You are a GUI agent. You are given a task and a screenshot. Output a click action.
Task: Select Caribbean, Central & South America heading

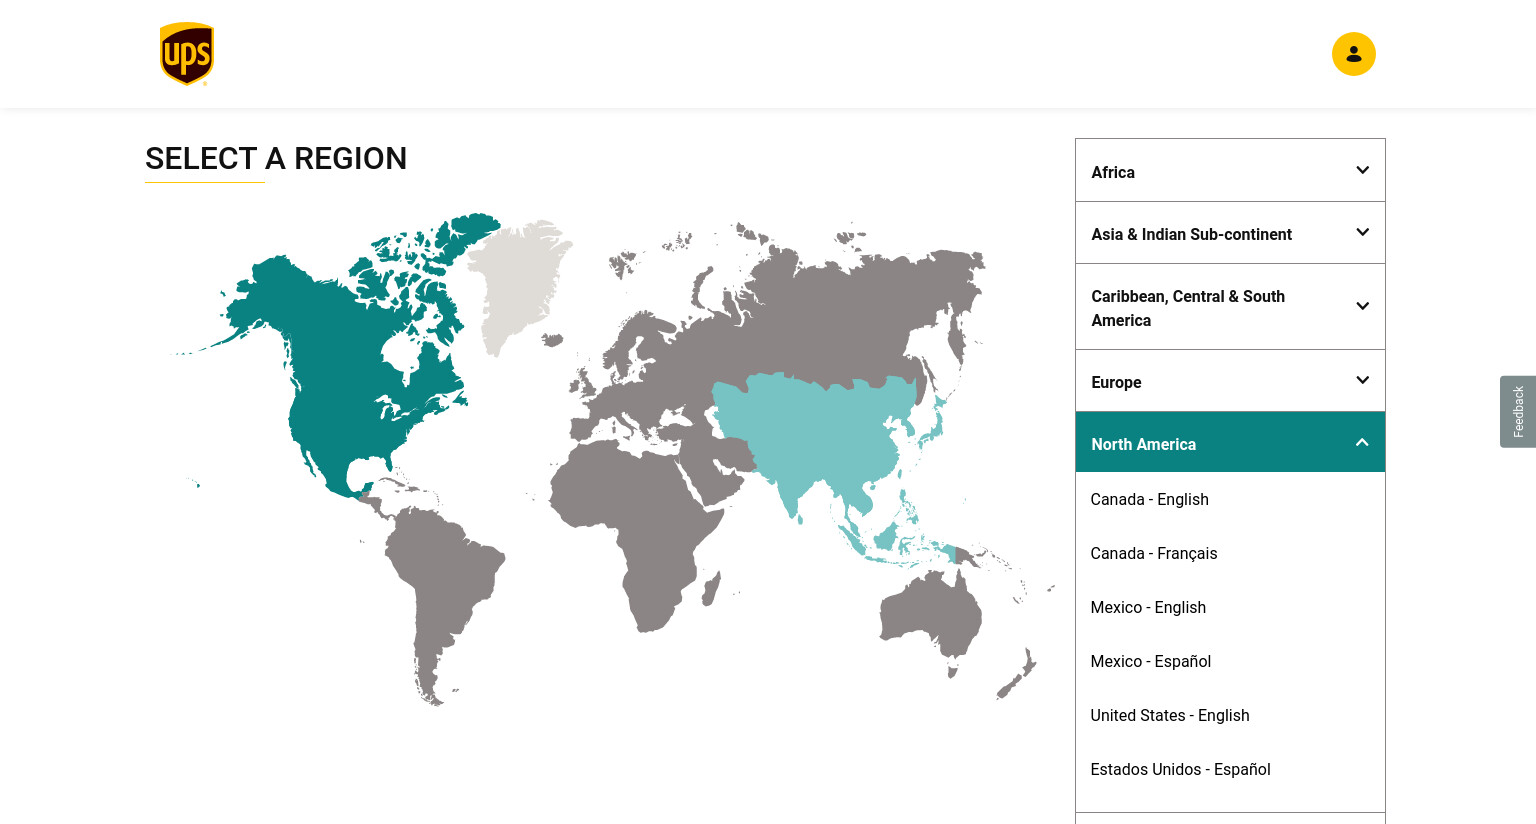pyautogui.click(x=1230, y=307)
